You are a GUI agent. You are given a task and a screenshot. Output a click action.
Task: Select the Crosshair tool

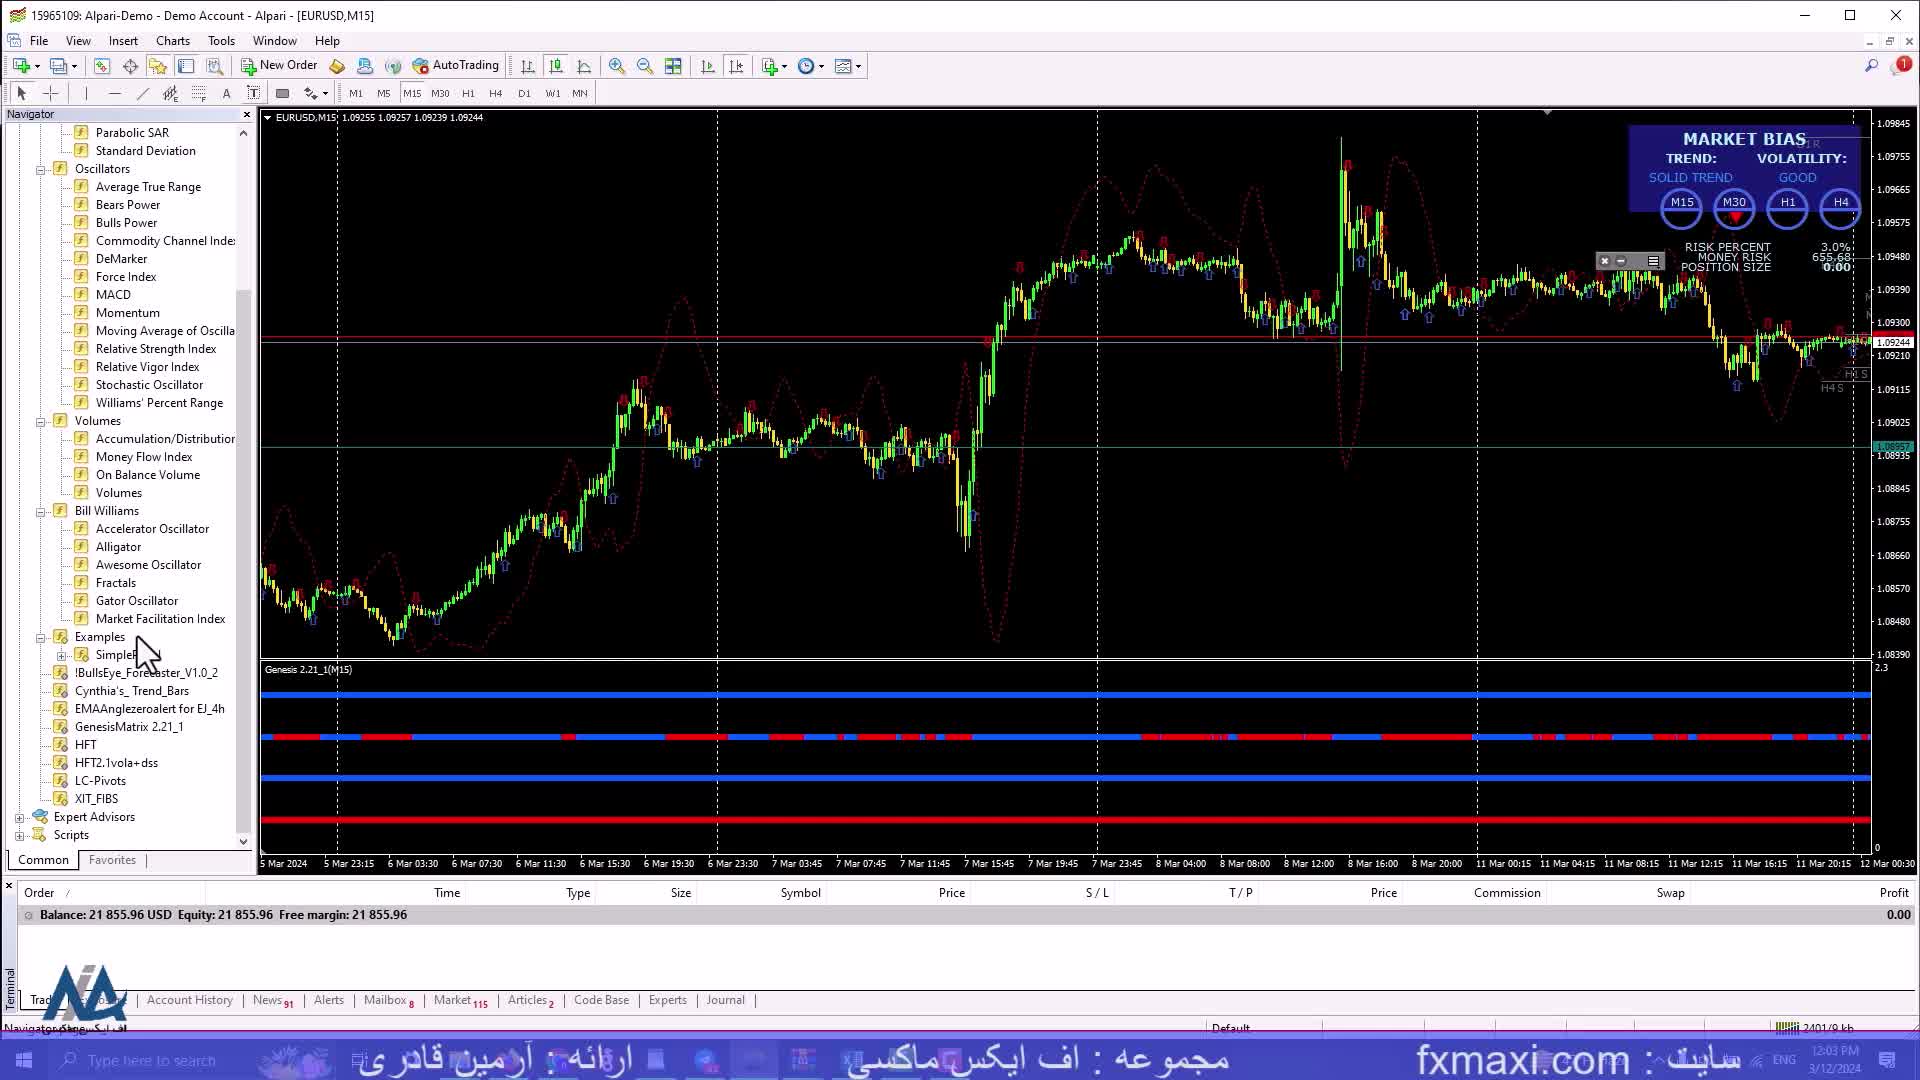51,93
